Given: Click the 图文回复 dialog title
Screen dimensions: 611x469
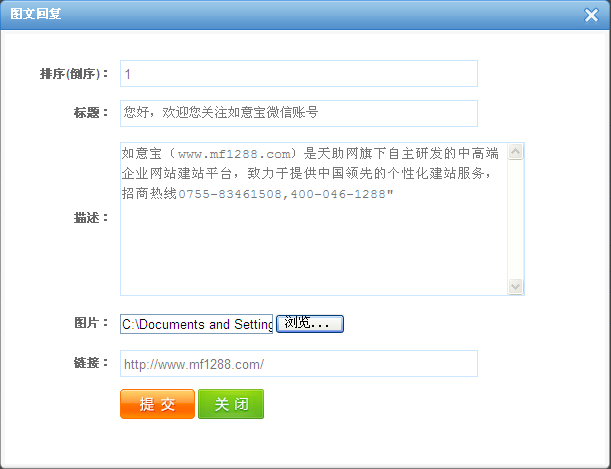Looking at the screenshot, I should click(35, 14).
